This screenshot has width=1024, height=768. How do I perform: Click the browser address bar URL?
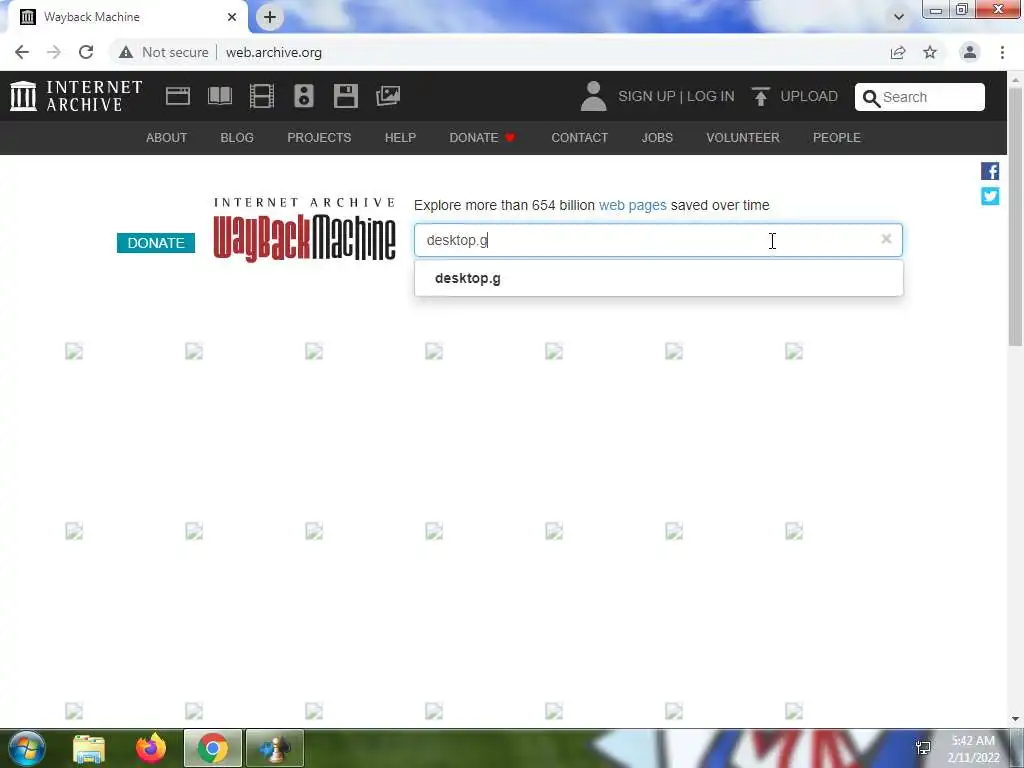click(x=274, y=52)
